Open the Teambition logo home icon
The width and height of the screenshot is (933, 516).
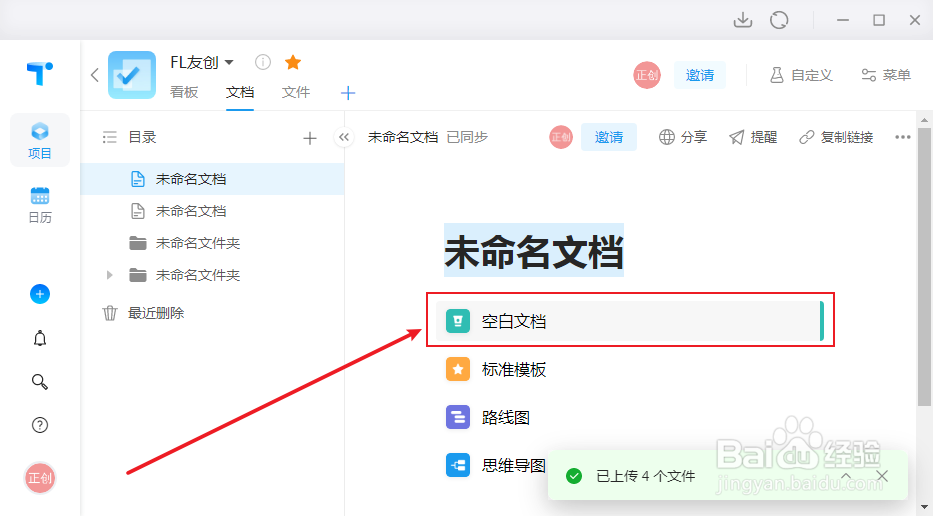[x=40, y=74]
